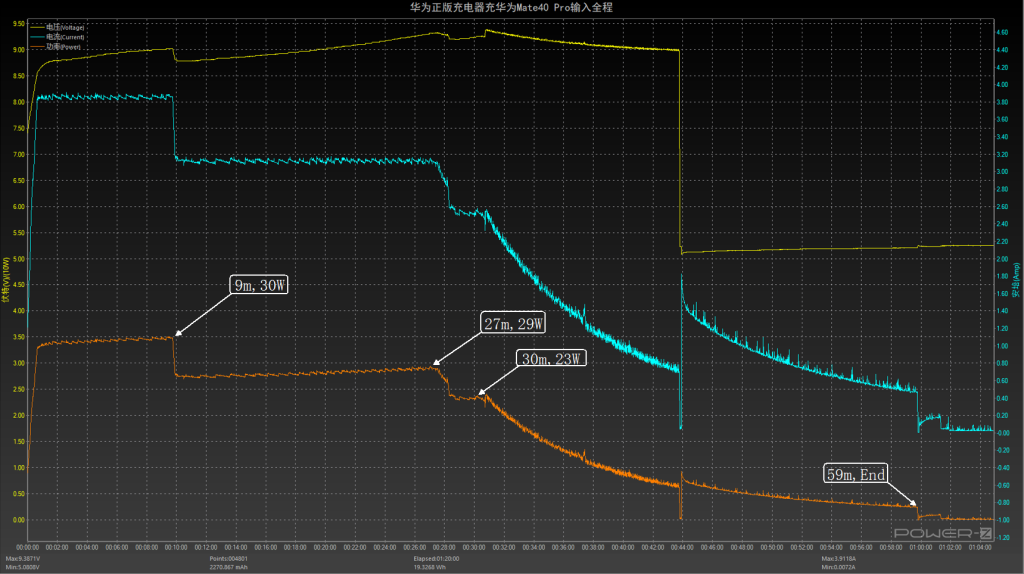Click the 00:10:00 time axis label

pos(176,548)
